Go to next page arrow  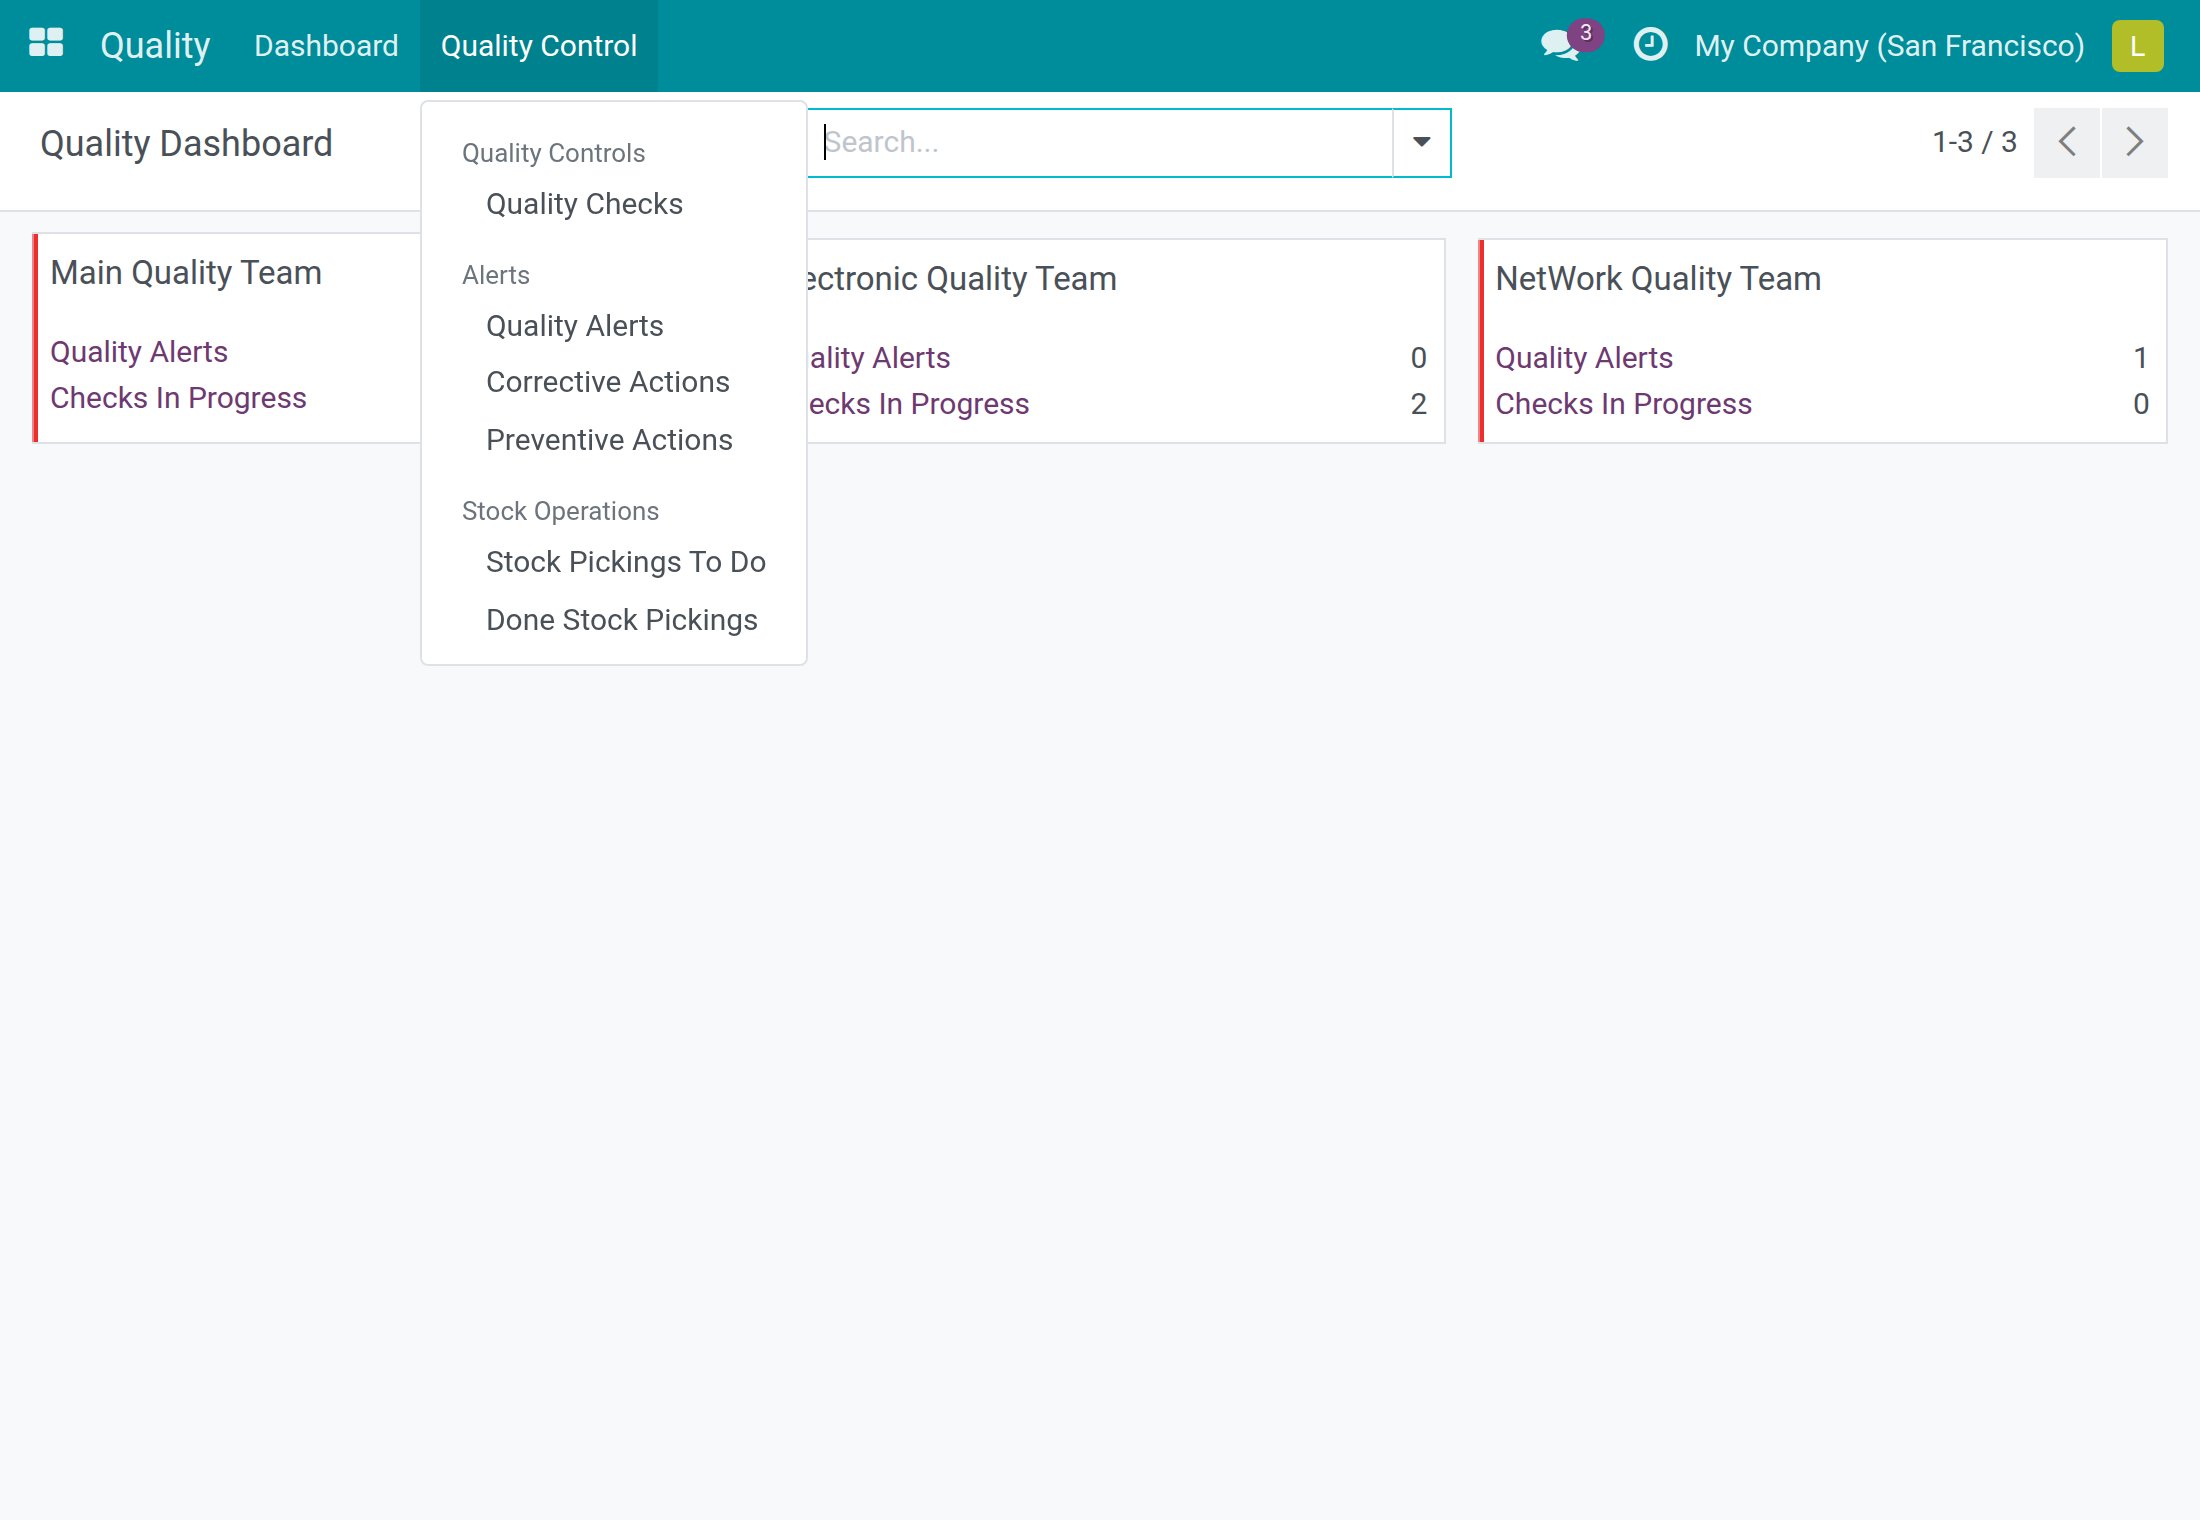[x=2134, y=142]
